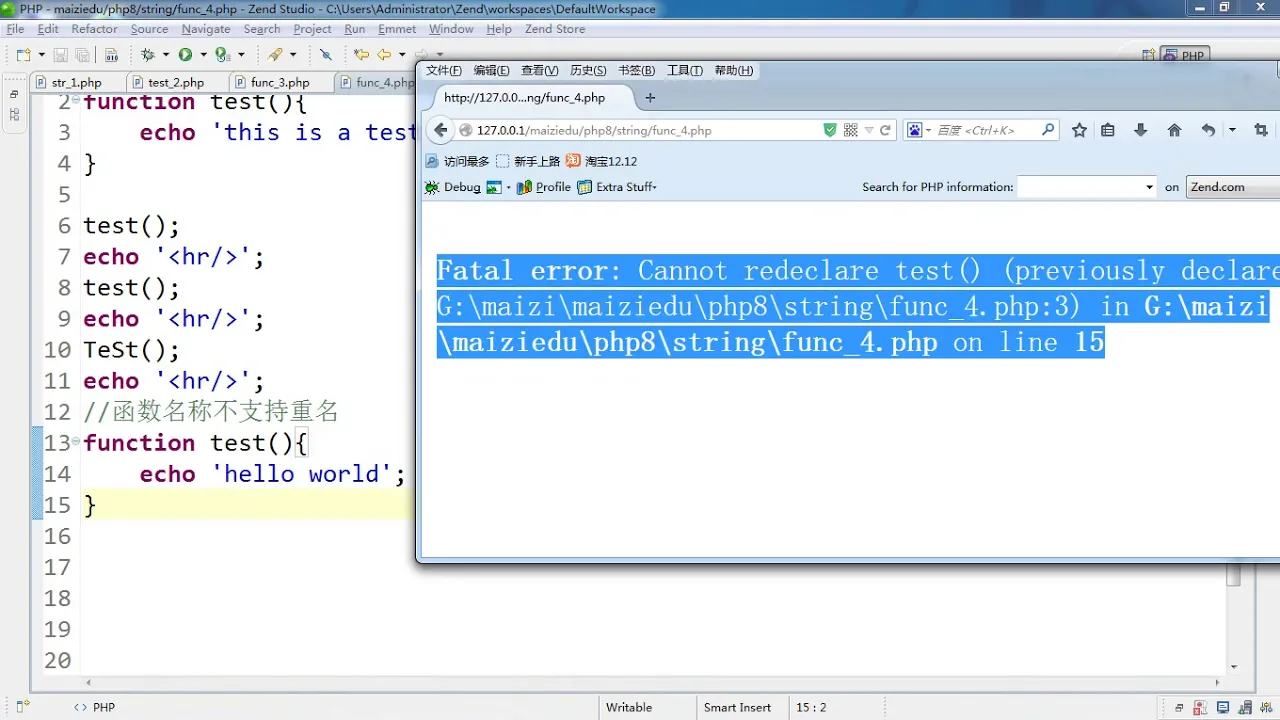The width and height of the screenshot is (1280, 720).
Task: Open the 文件(F) menu in the browser
Action: 443,70
